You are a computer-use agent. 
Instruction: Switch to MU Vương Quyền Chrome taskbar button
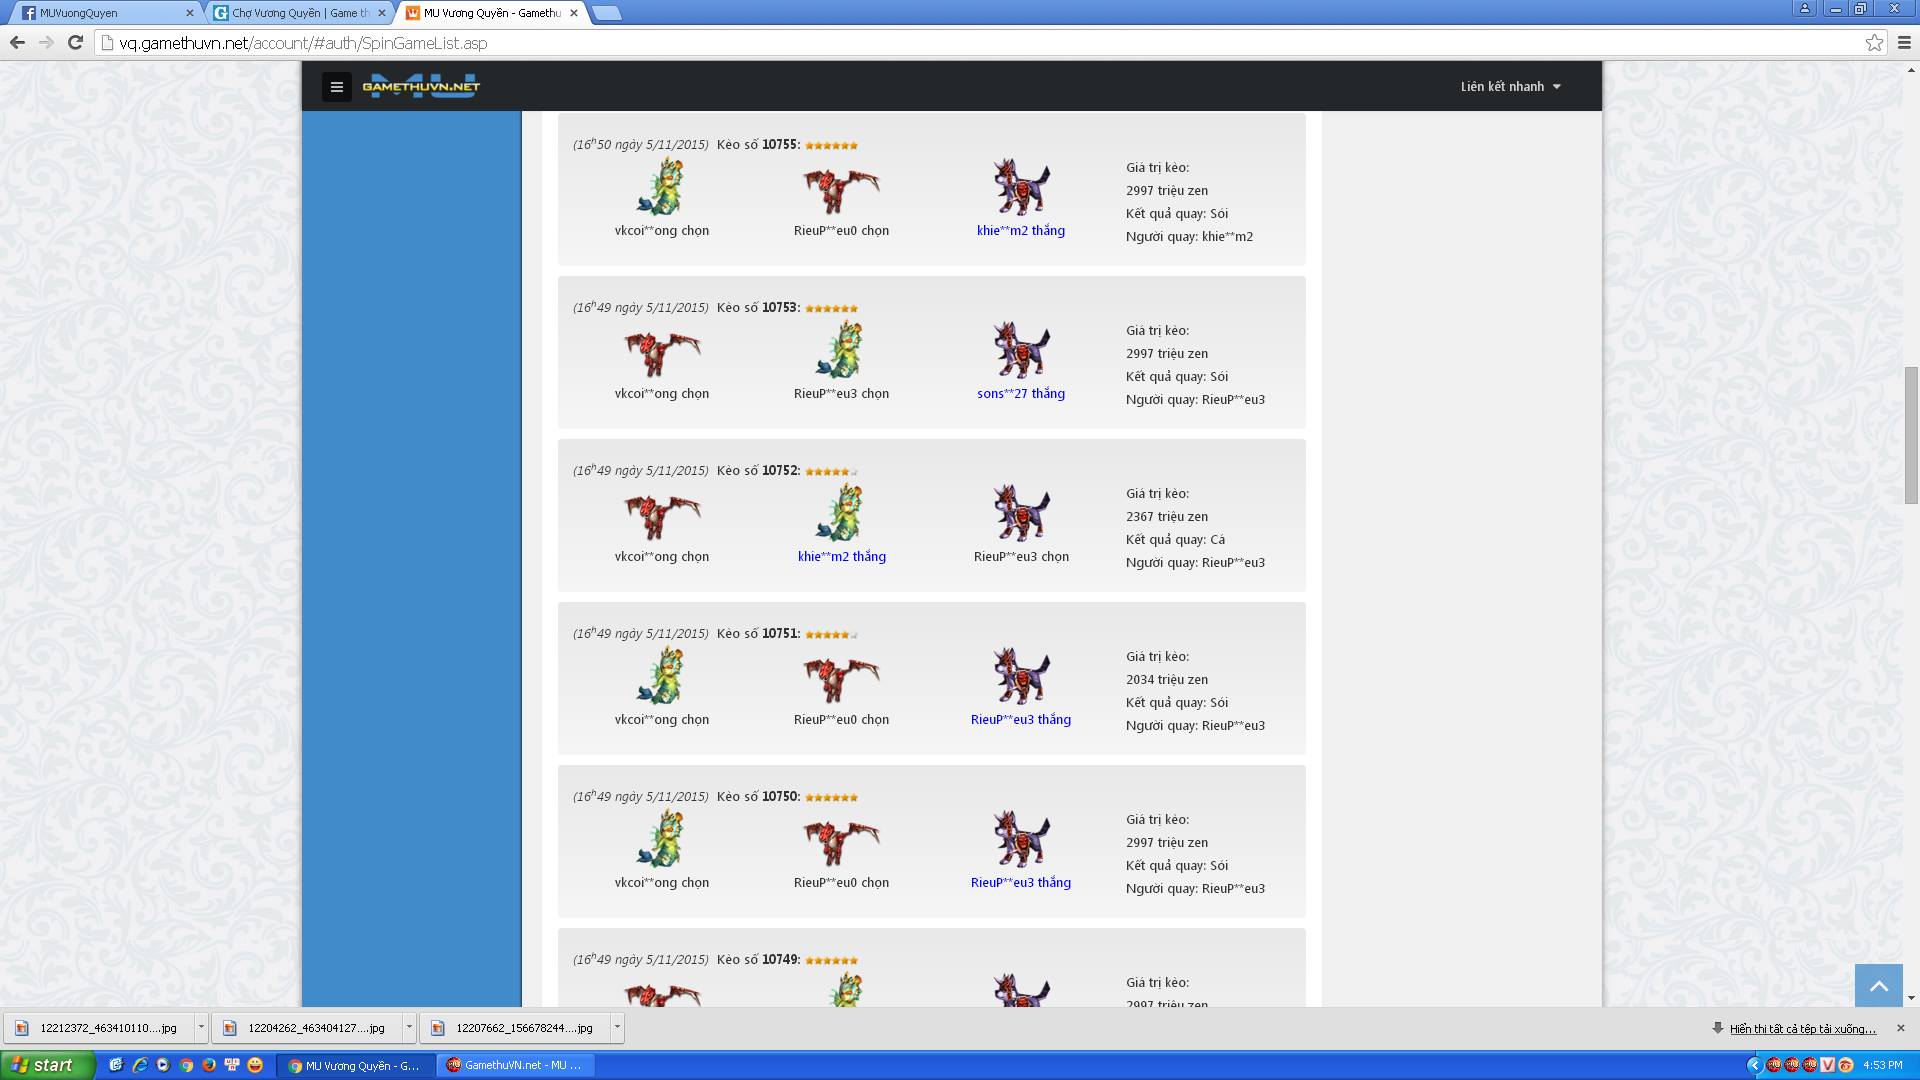point(358,1065)
